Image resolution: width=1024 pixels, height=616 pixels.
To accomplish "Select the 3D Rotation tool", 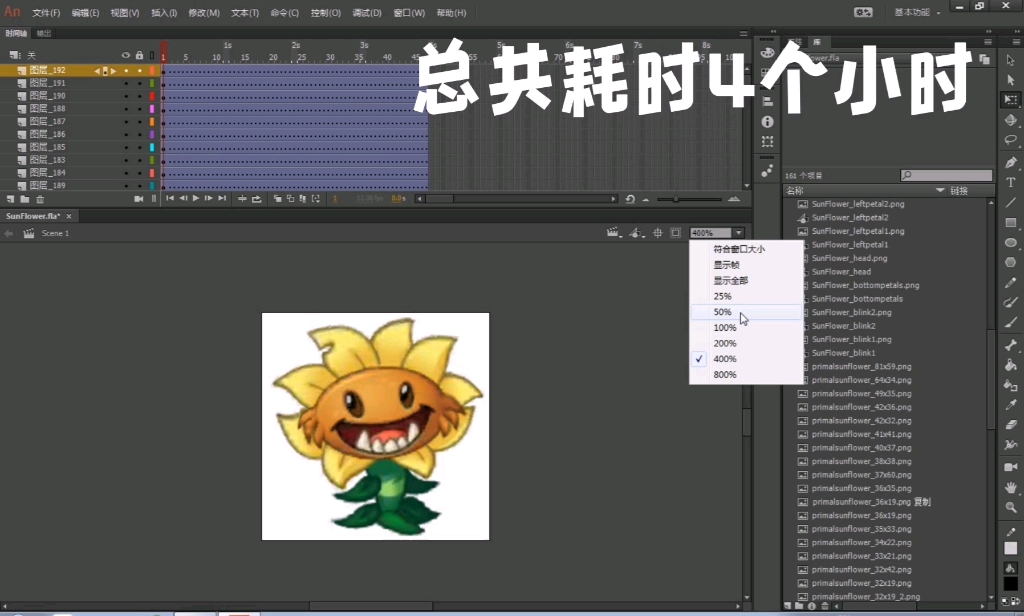I will pyautogui.click(x=1010, y=120).
